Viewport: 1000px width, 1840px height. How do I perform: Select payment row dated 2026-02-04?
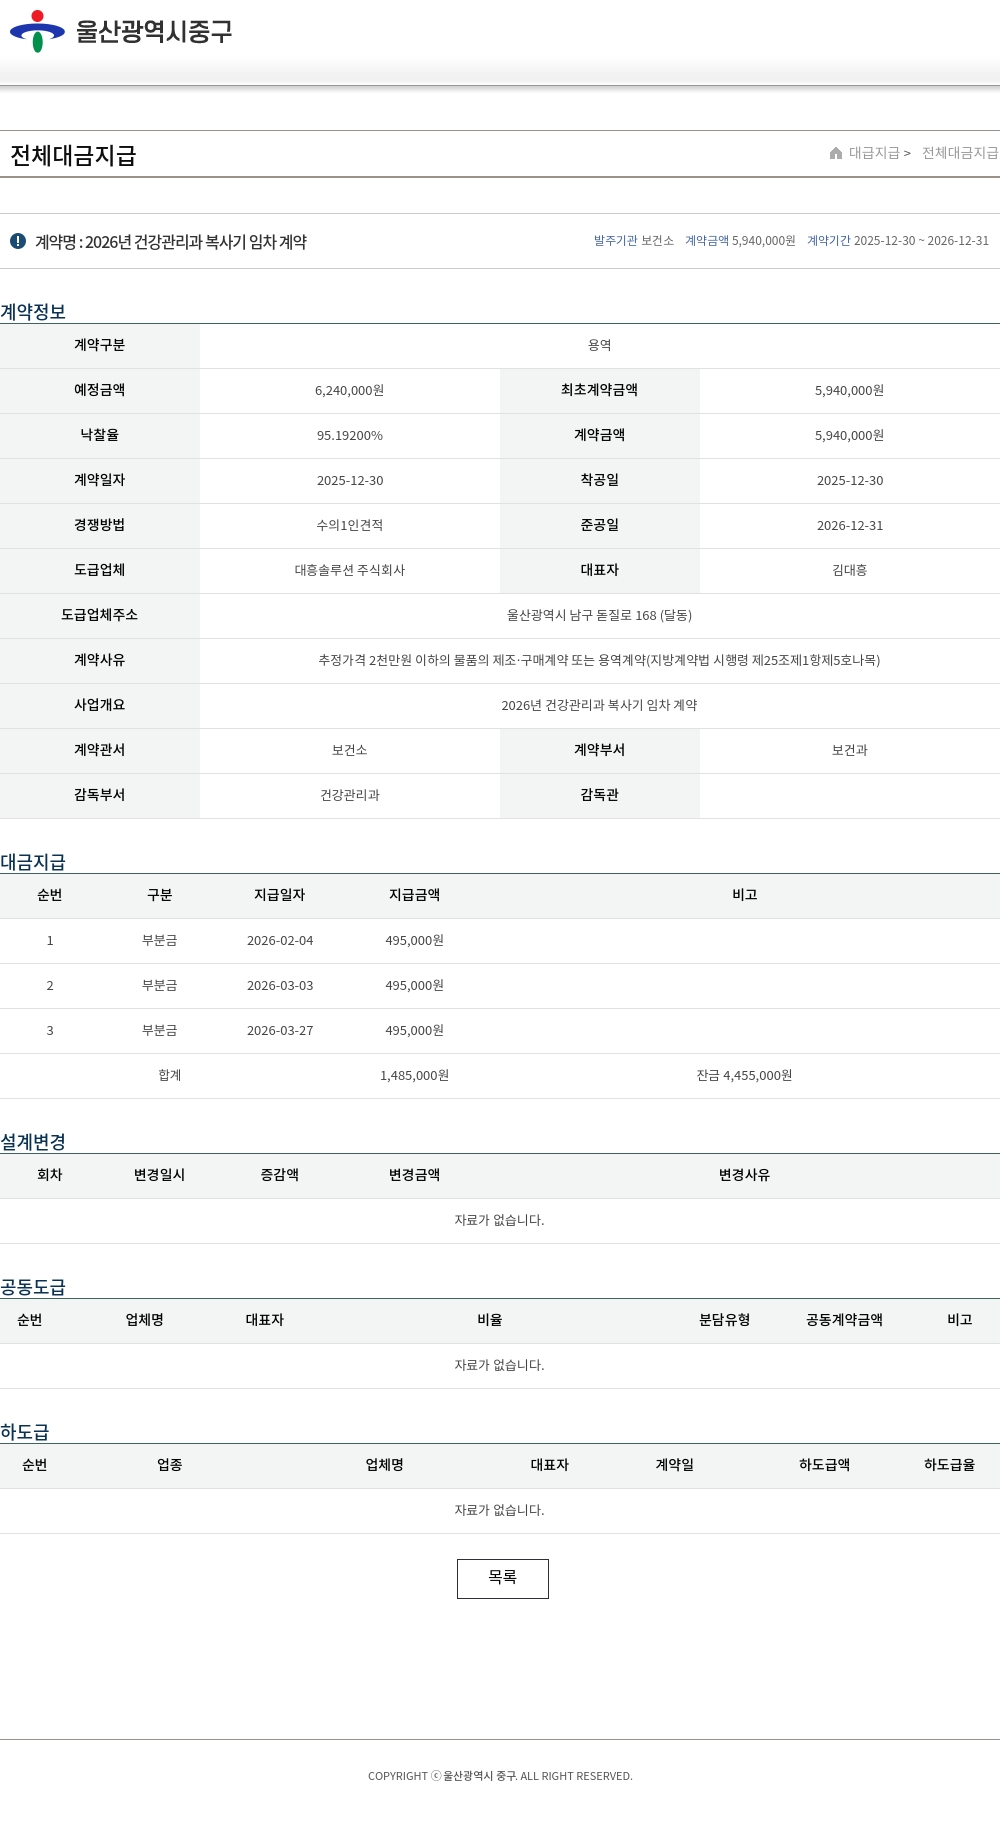[280, 941]
